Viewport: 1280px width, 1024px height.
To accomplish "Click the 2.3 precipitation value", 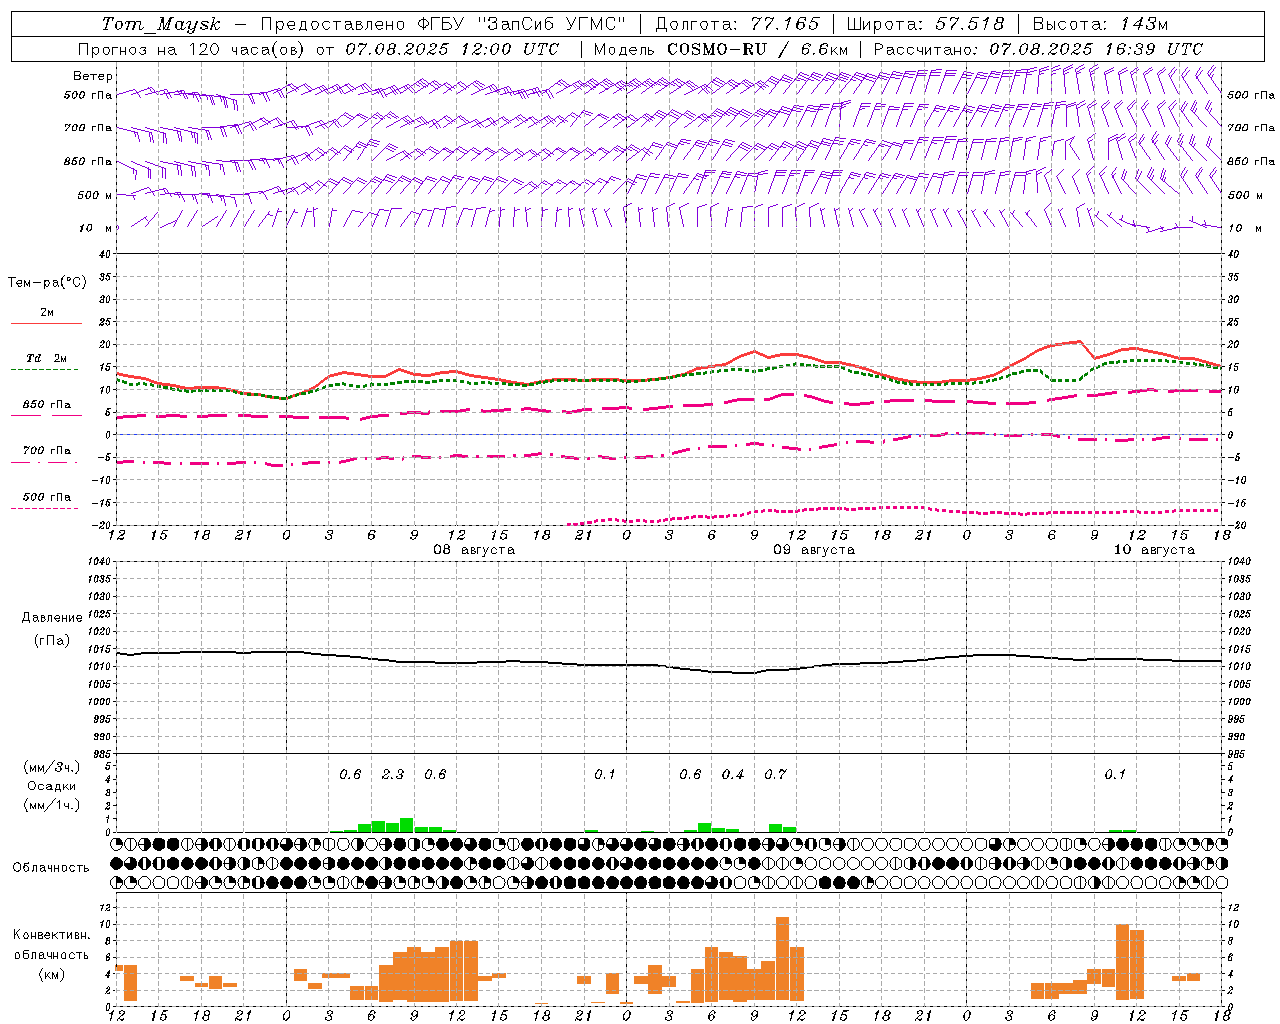I will (x=393, y=774).
